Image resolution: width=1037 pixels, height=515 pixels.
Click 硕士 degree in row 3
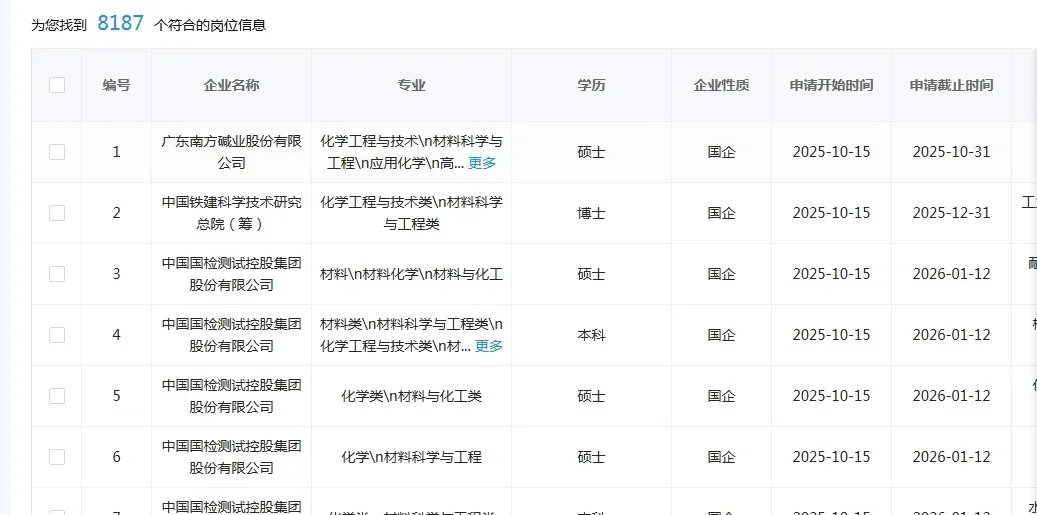[x=591, y=274]
